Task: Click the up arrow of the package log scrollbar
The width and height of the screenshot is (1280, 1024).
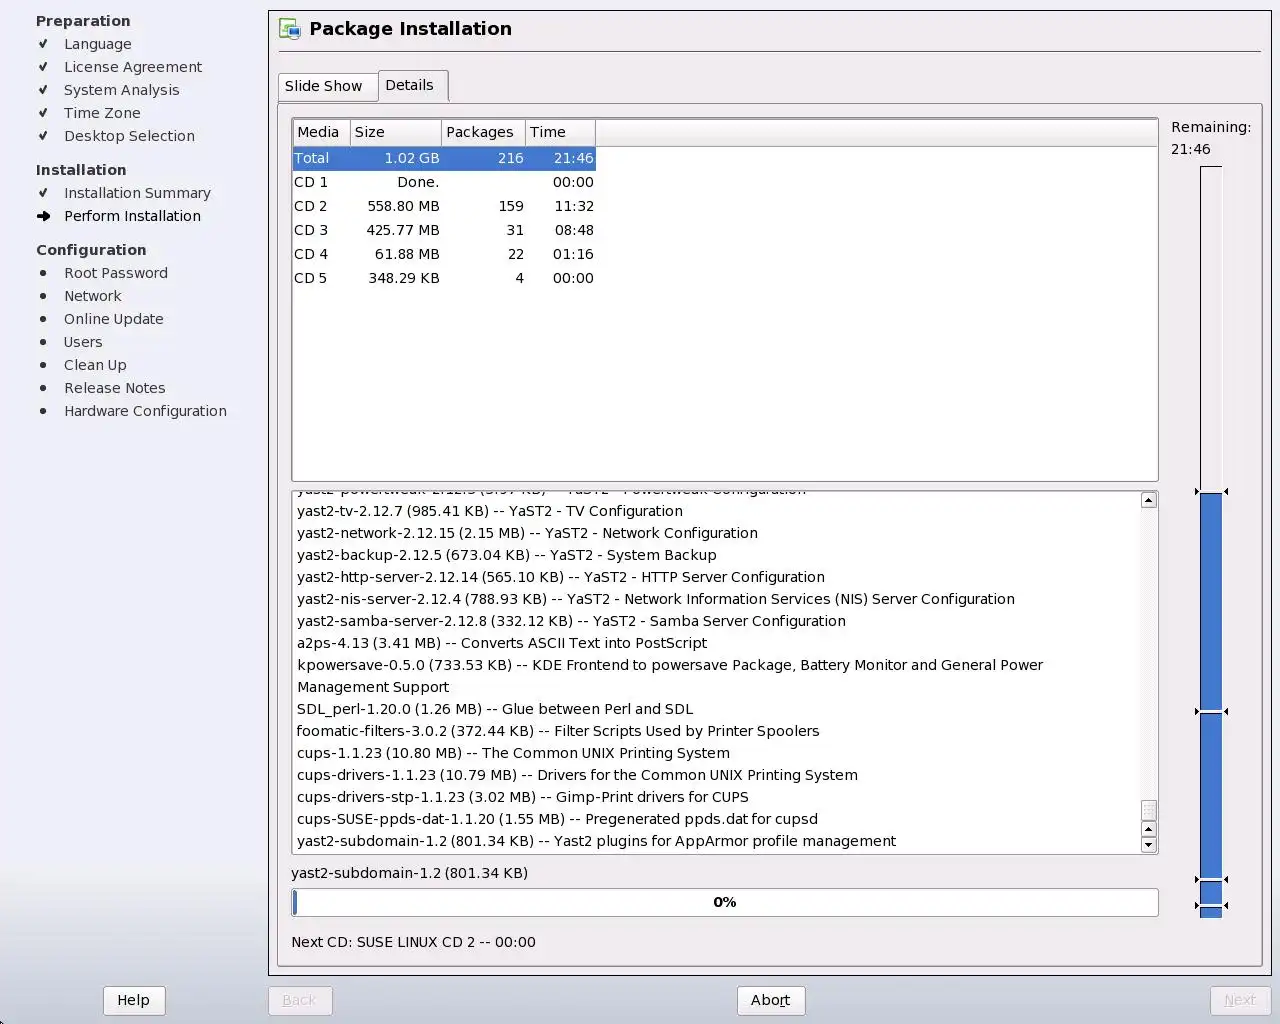Action: coord(1148,500)
